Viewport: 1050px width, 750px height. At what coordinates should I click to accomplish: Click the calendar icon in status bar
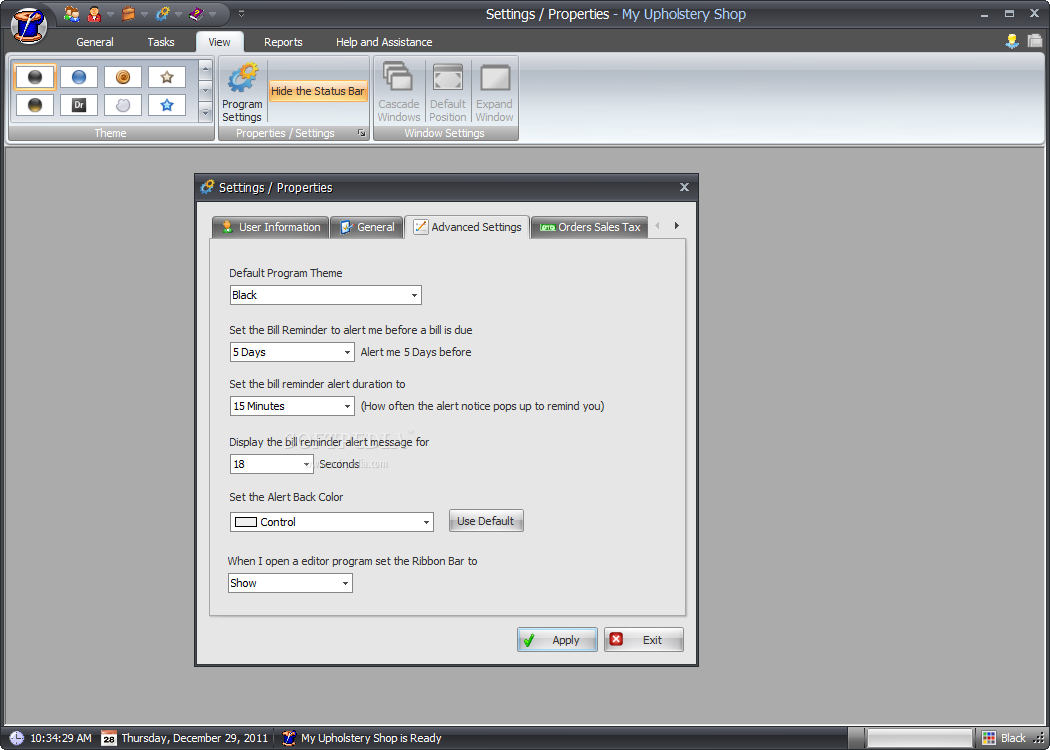(108, 738)
